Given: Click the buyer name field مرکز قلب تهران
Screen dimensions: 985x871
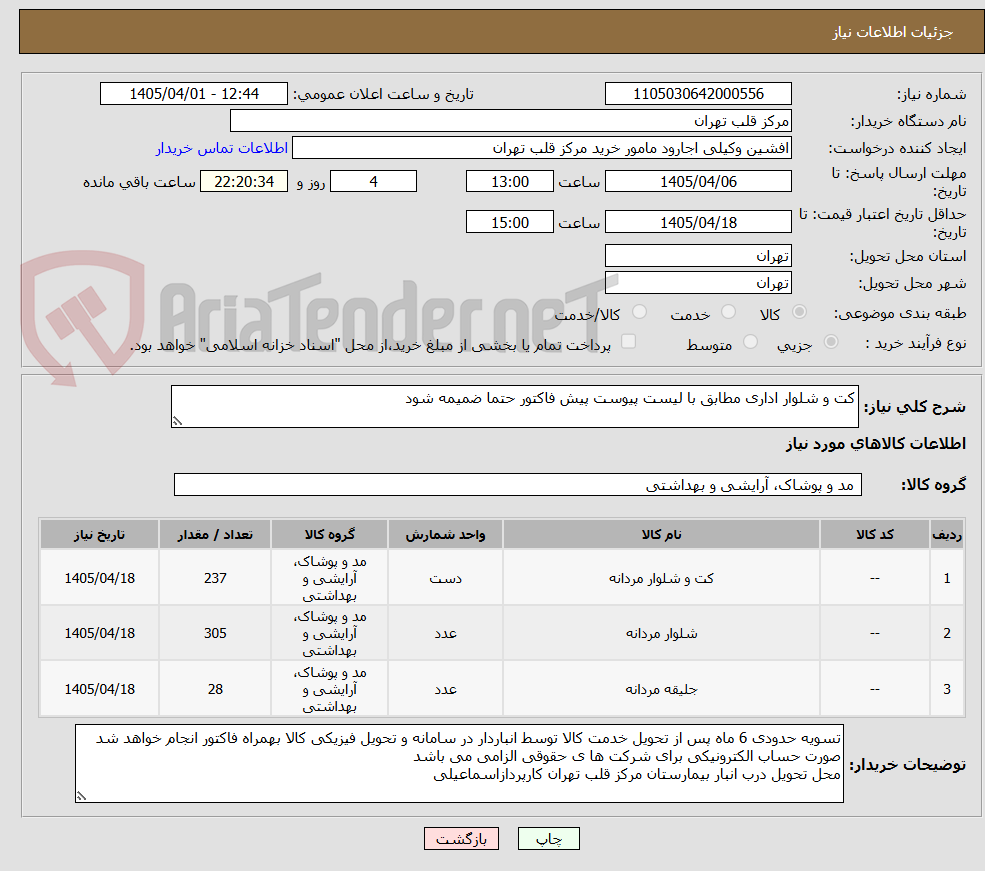Looking at the screenshot, I should click(x=510, y=121).
